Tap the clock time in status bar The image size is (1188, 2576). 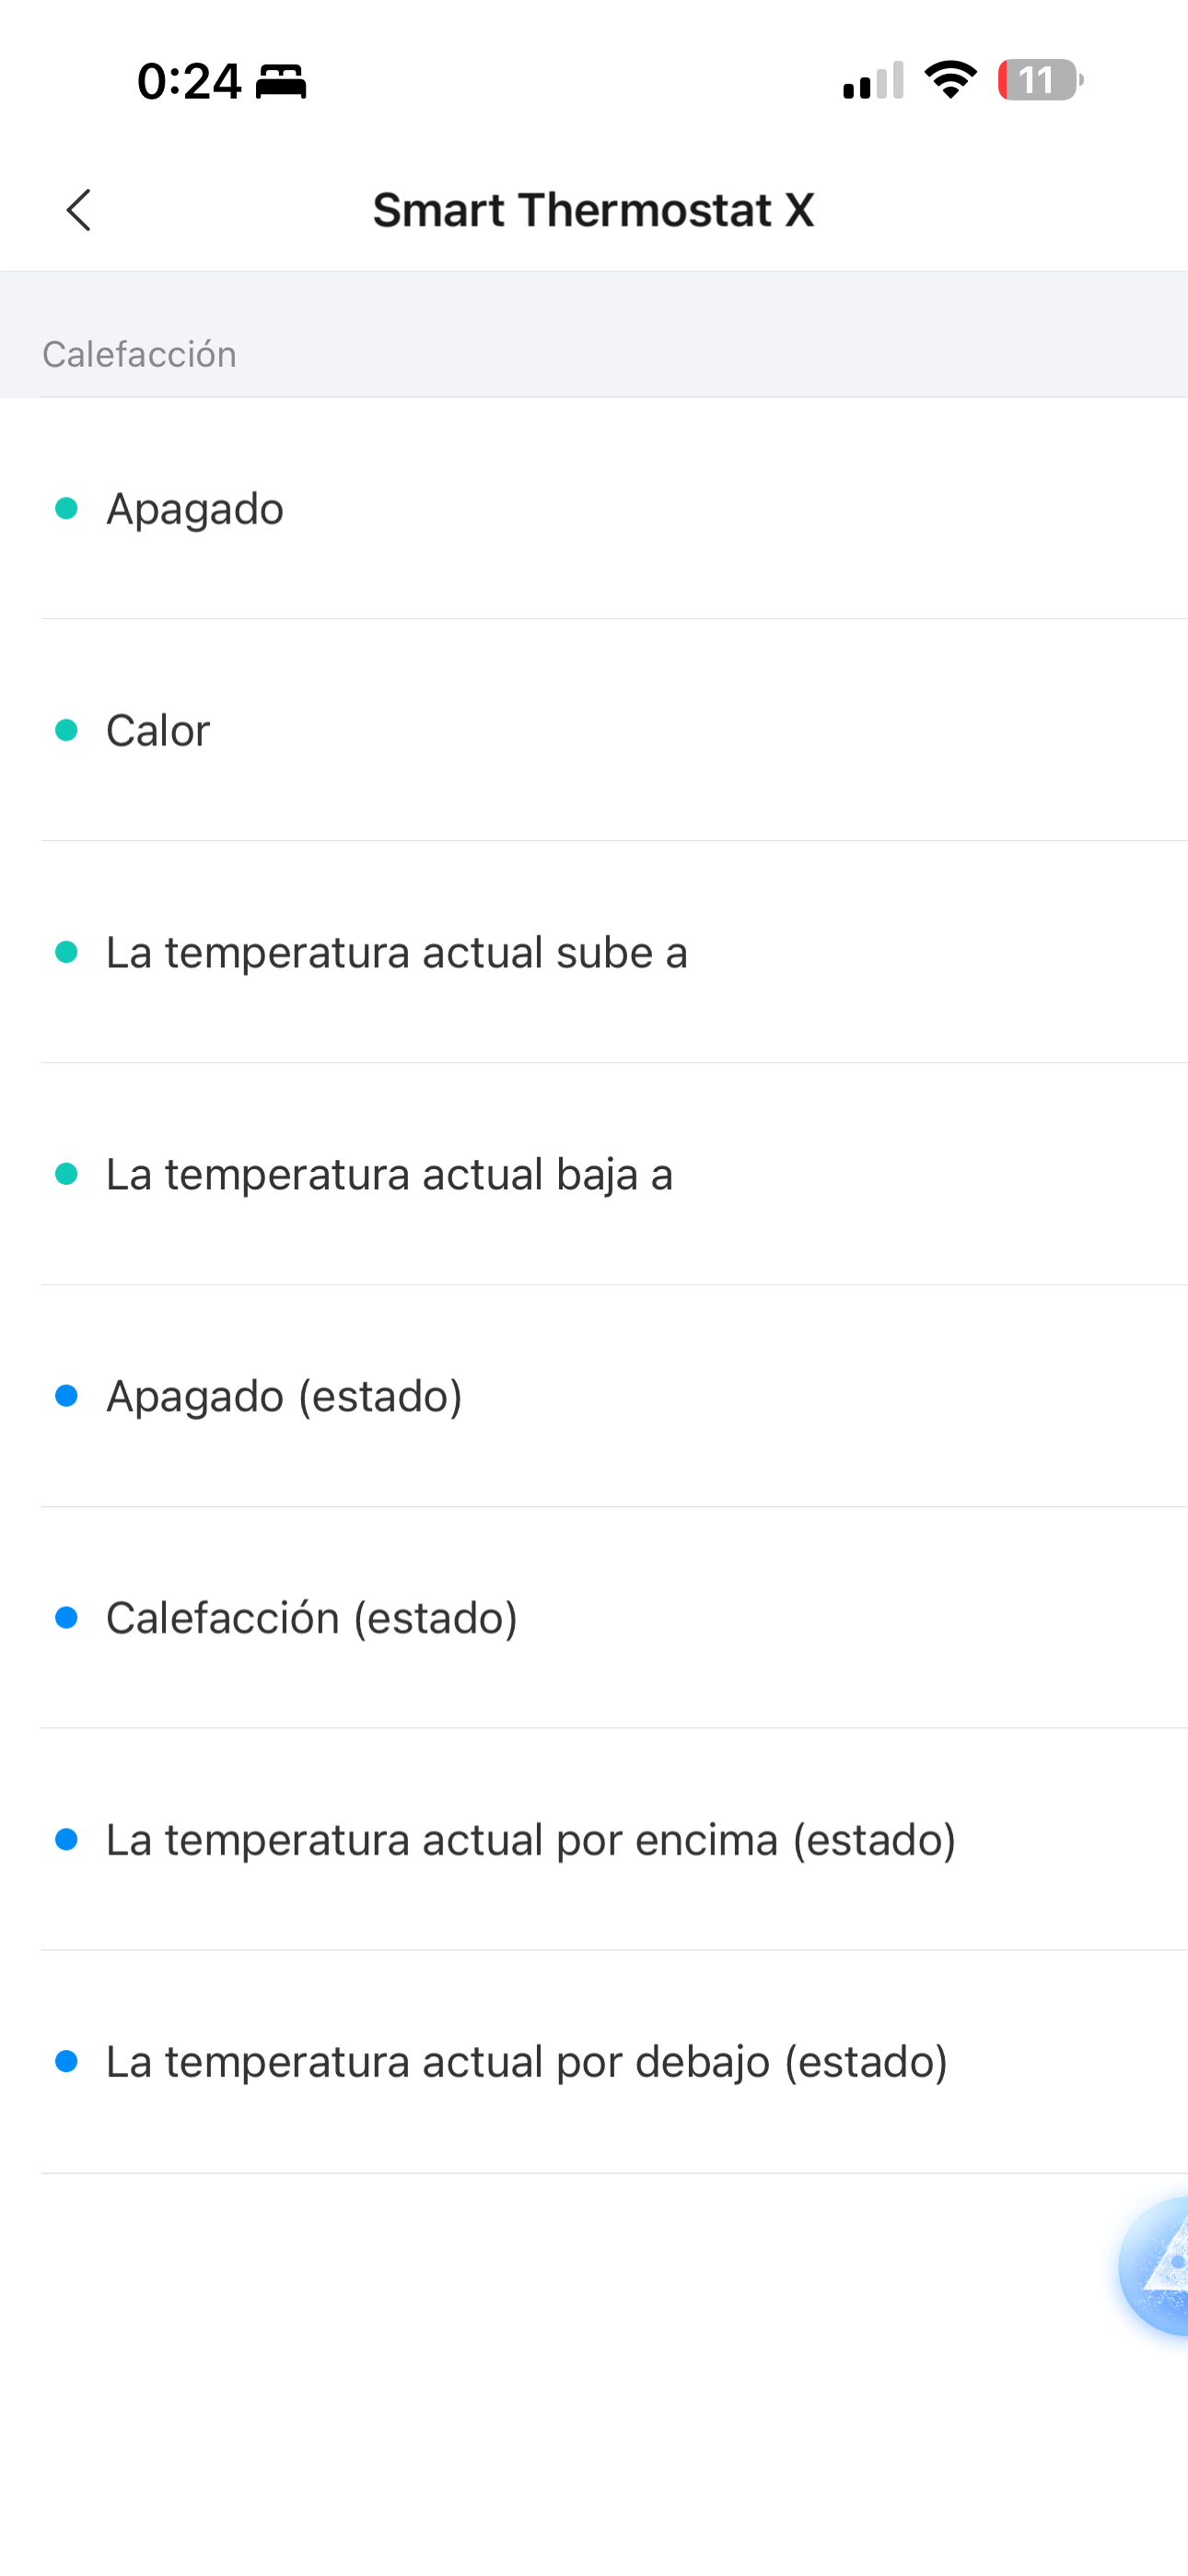[x=189, y=81]
